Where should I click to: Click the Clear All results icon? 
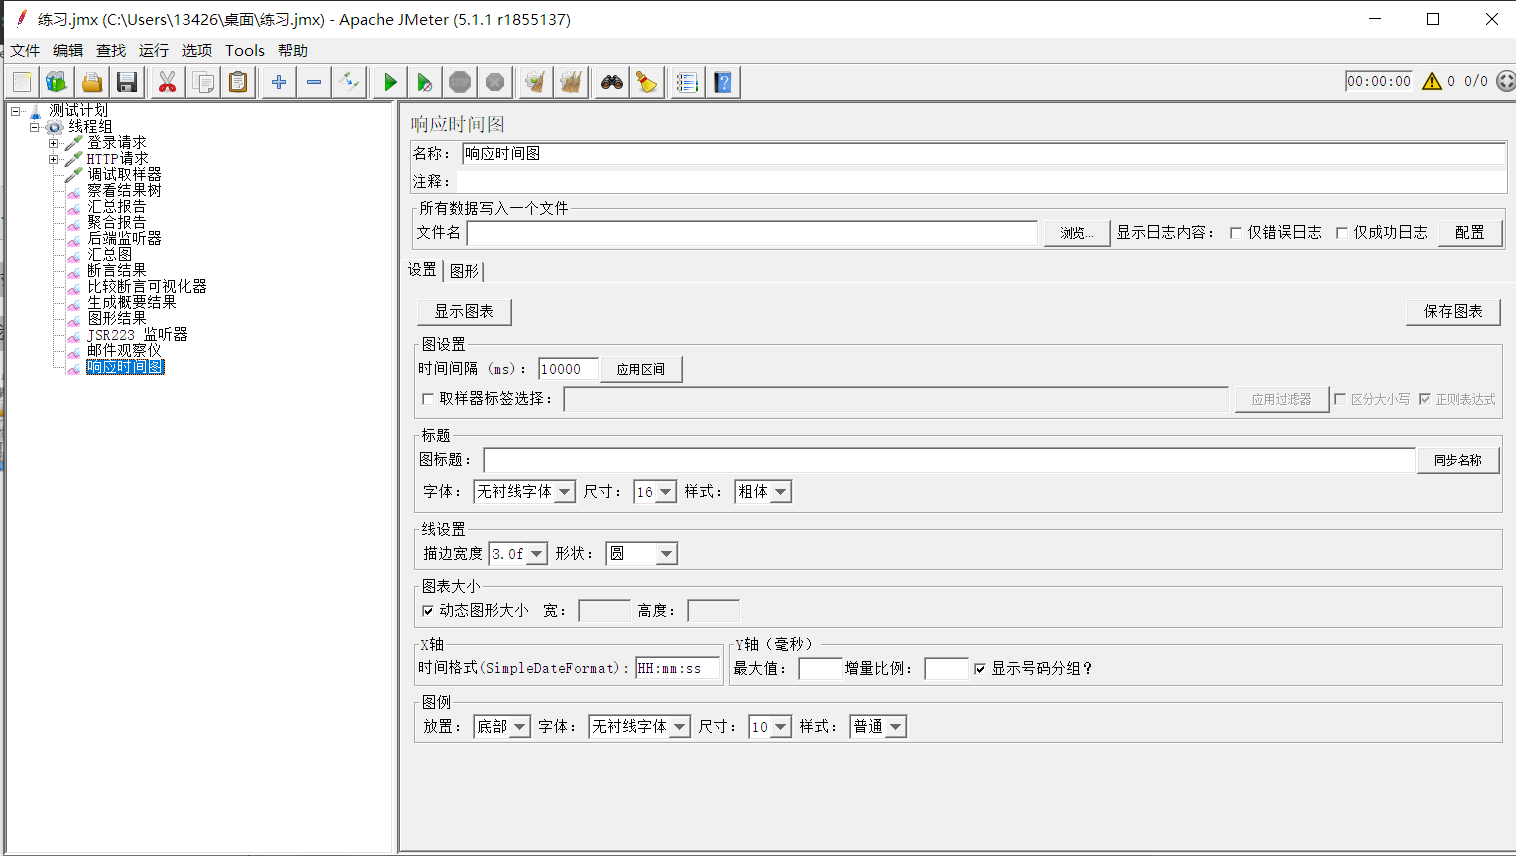pyautogui.click(x=571, y=82)
